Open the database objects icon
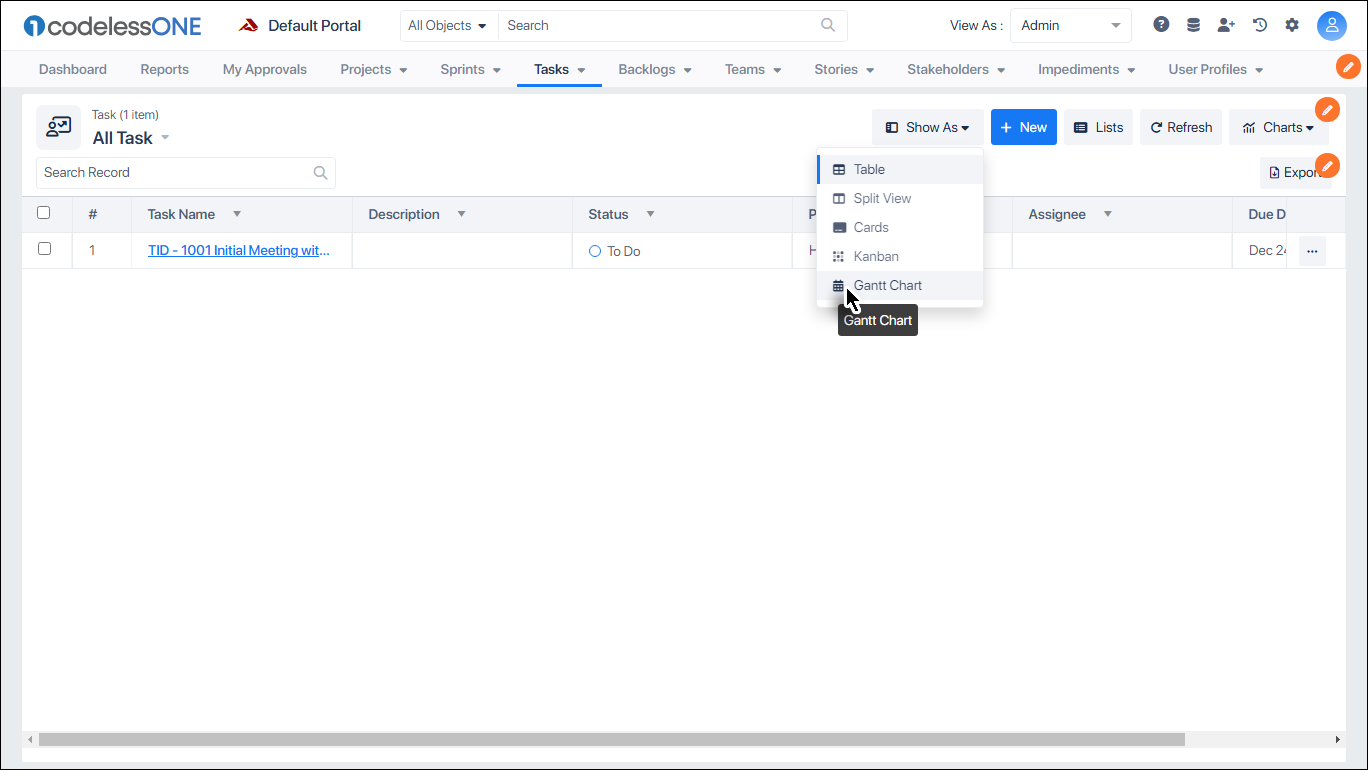Screen dimensions: 1368x770 (x=1193, y=24)
